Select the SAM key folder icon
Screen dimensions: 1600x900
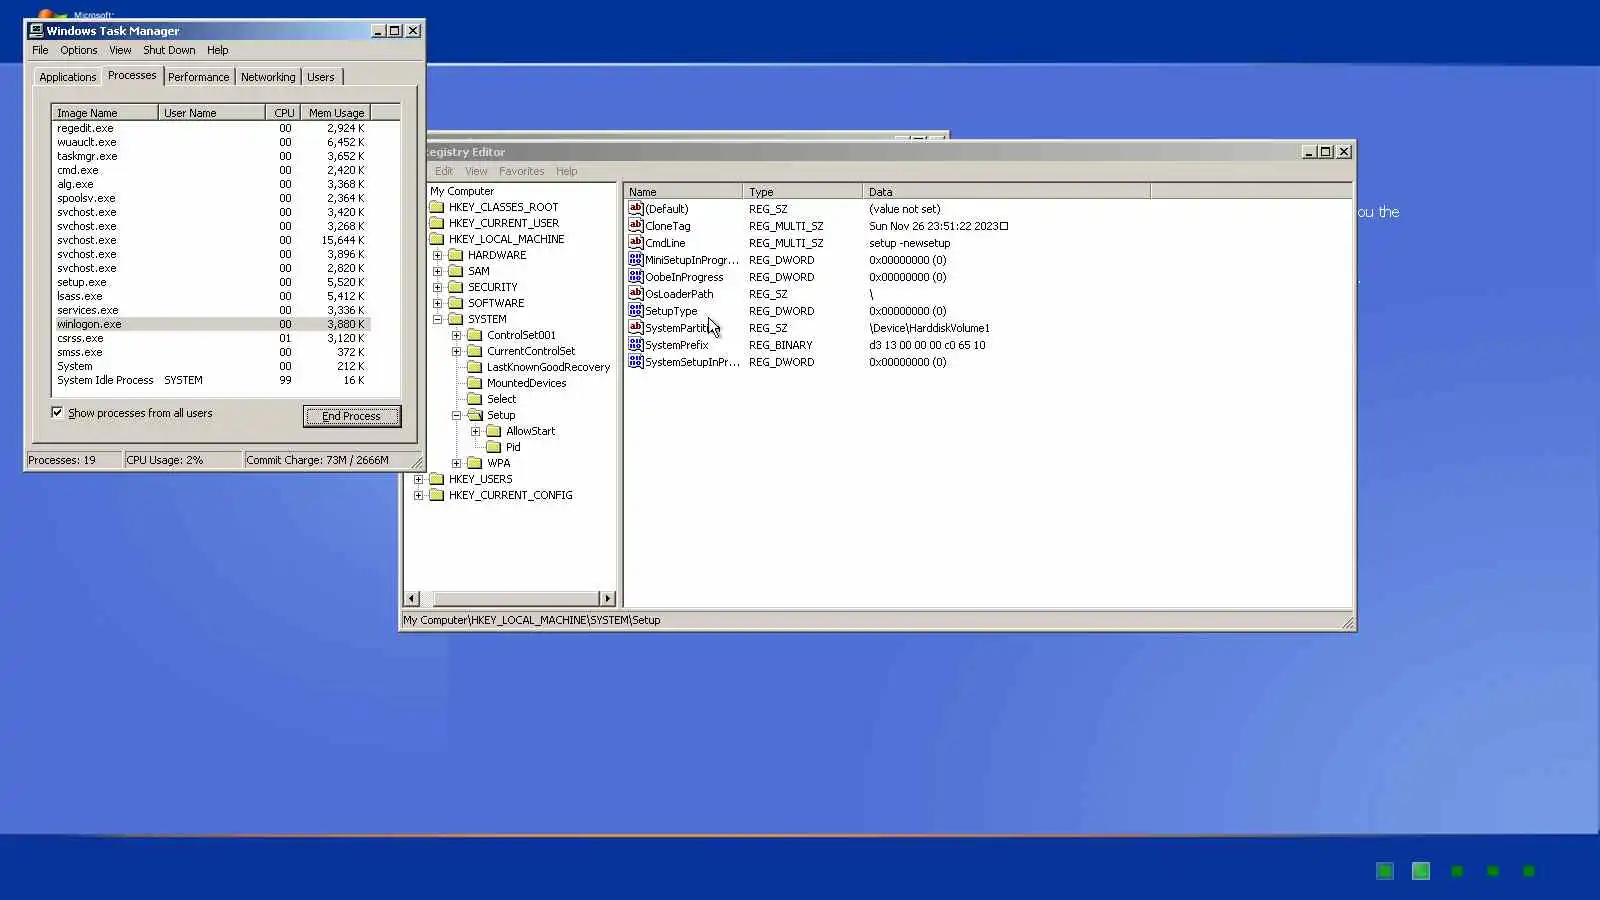456,271
